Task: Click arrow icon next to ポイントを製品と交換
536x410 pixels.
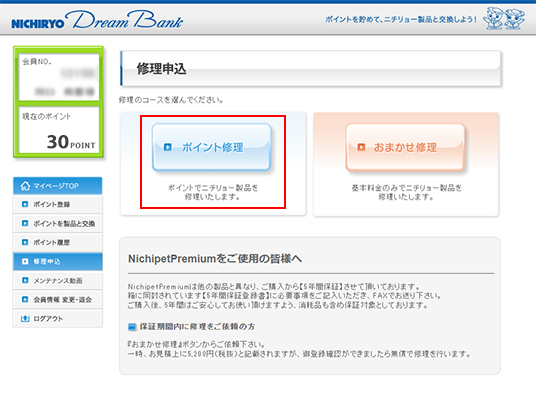Action: [25, 223]
